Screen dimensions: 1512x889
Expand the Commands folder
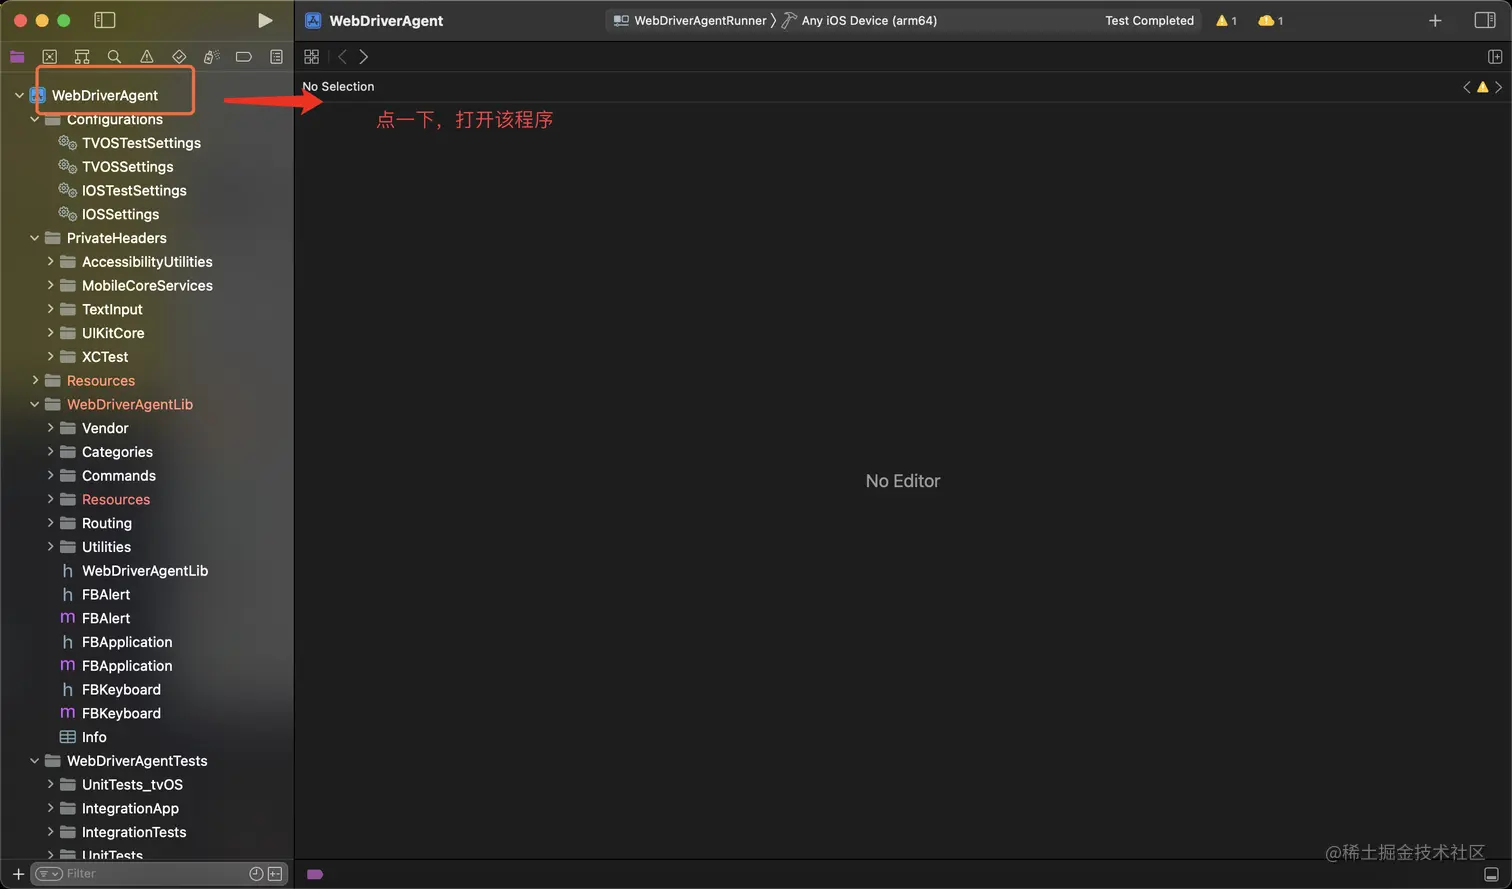point(50,476)
